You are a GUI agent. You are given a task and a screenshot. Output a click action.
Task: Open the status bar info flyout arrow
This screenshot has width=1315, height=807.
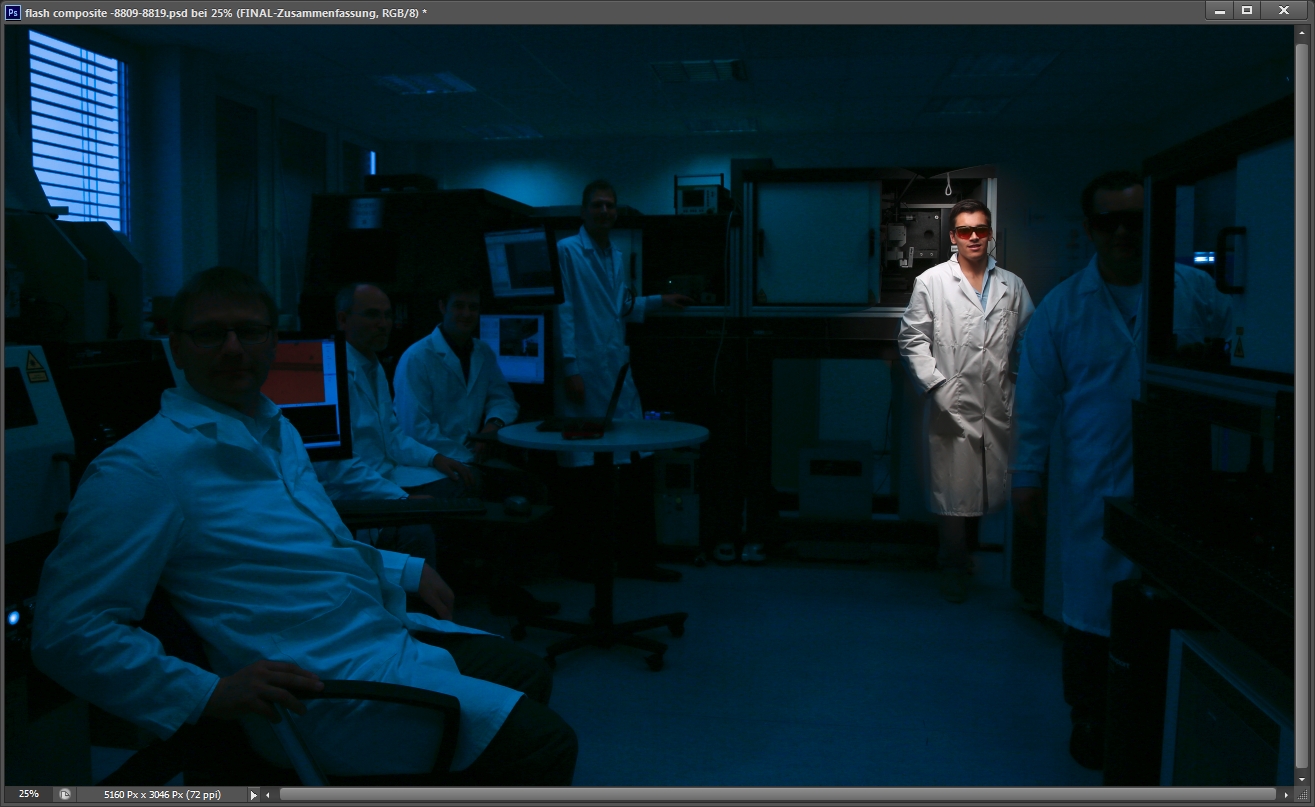[x=253, y=795]
